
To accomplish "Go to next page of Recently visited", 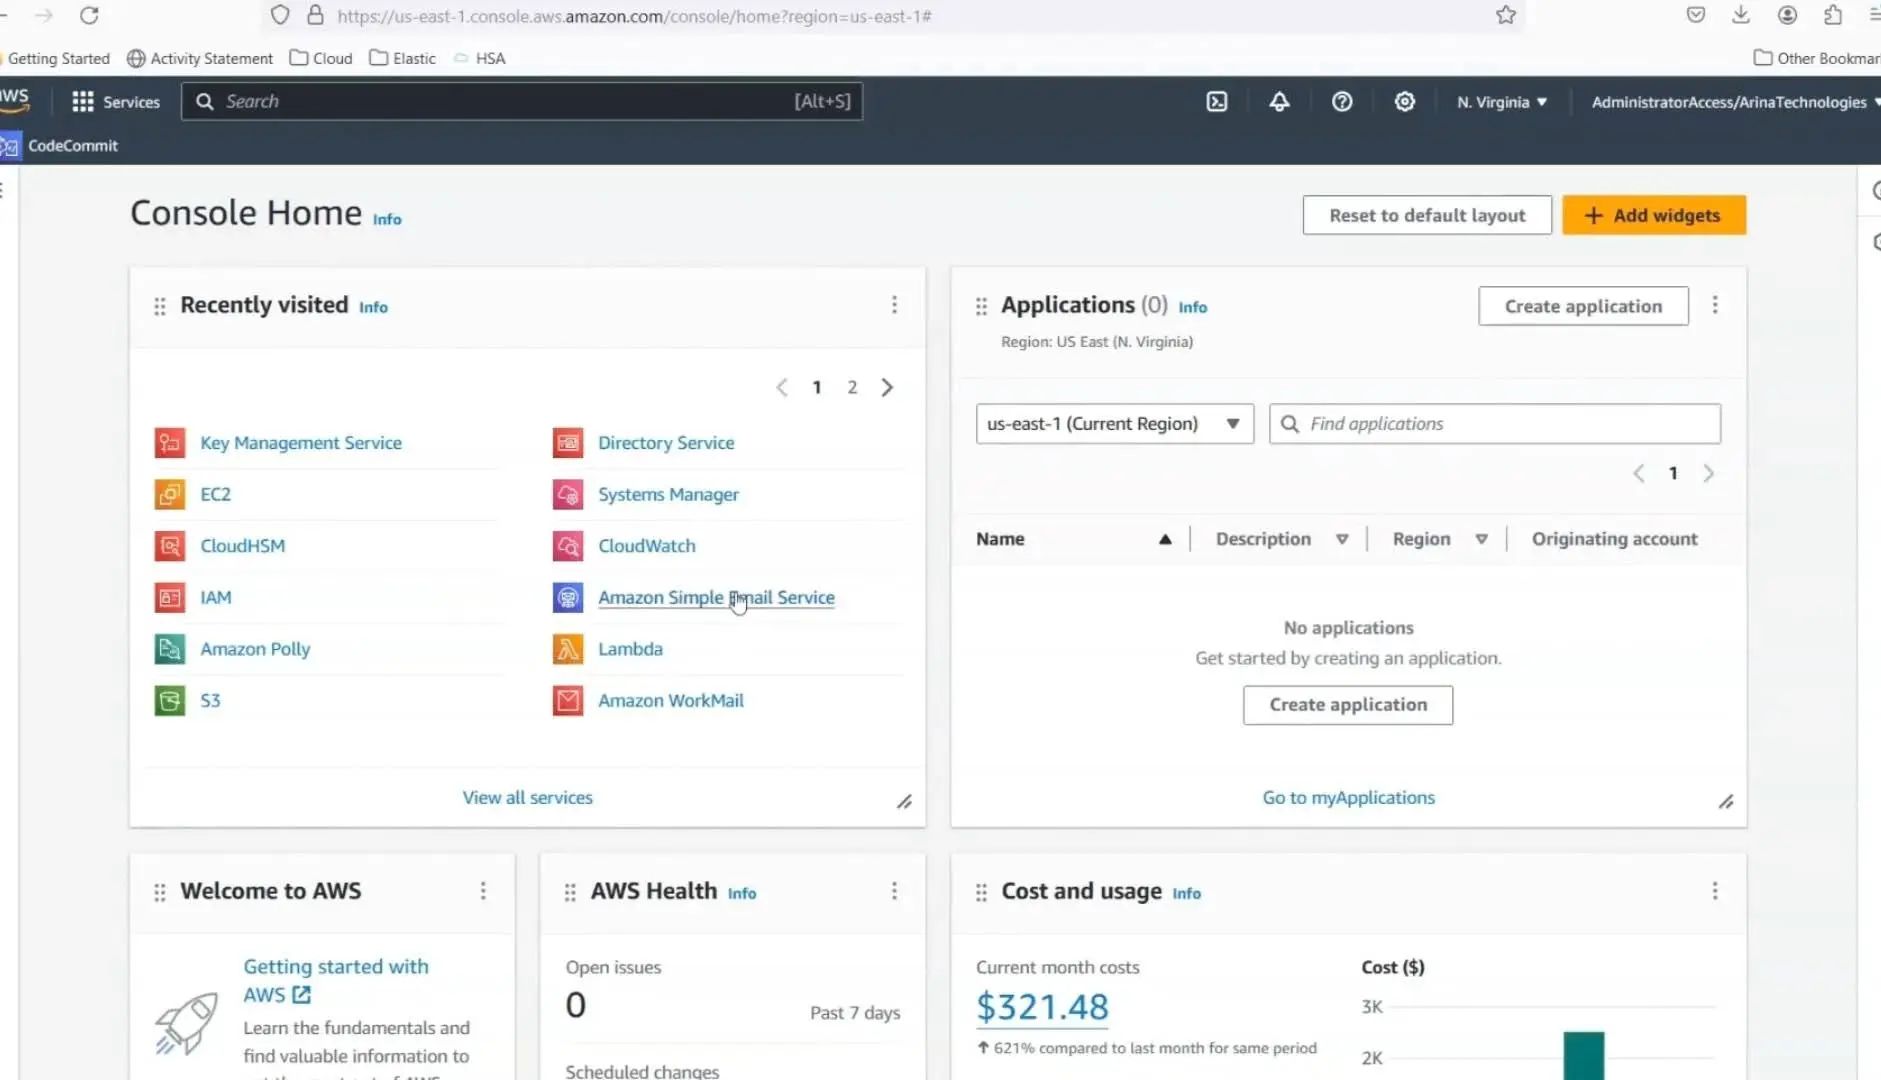I will 887,388.
